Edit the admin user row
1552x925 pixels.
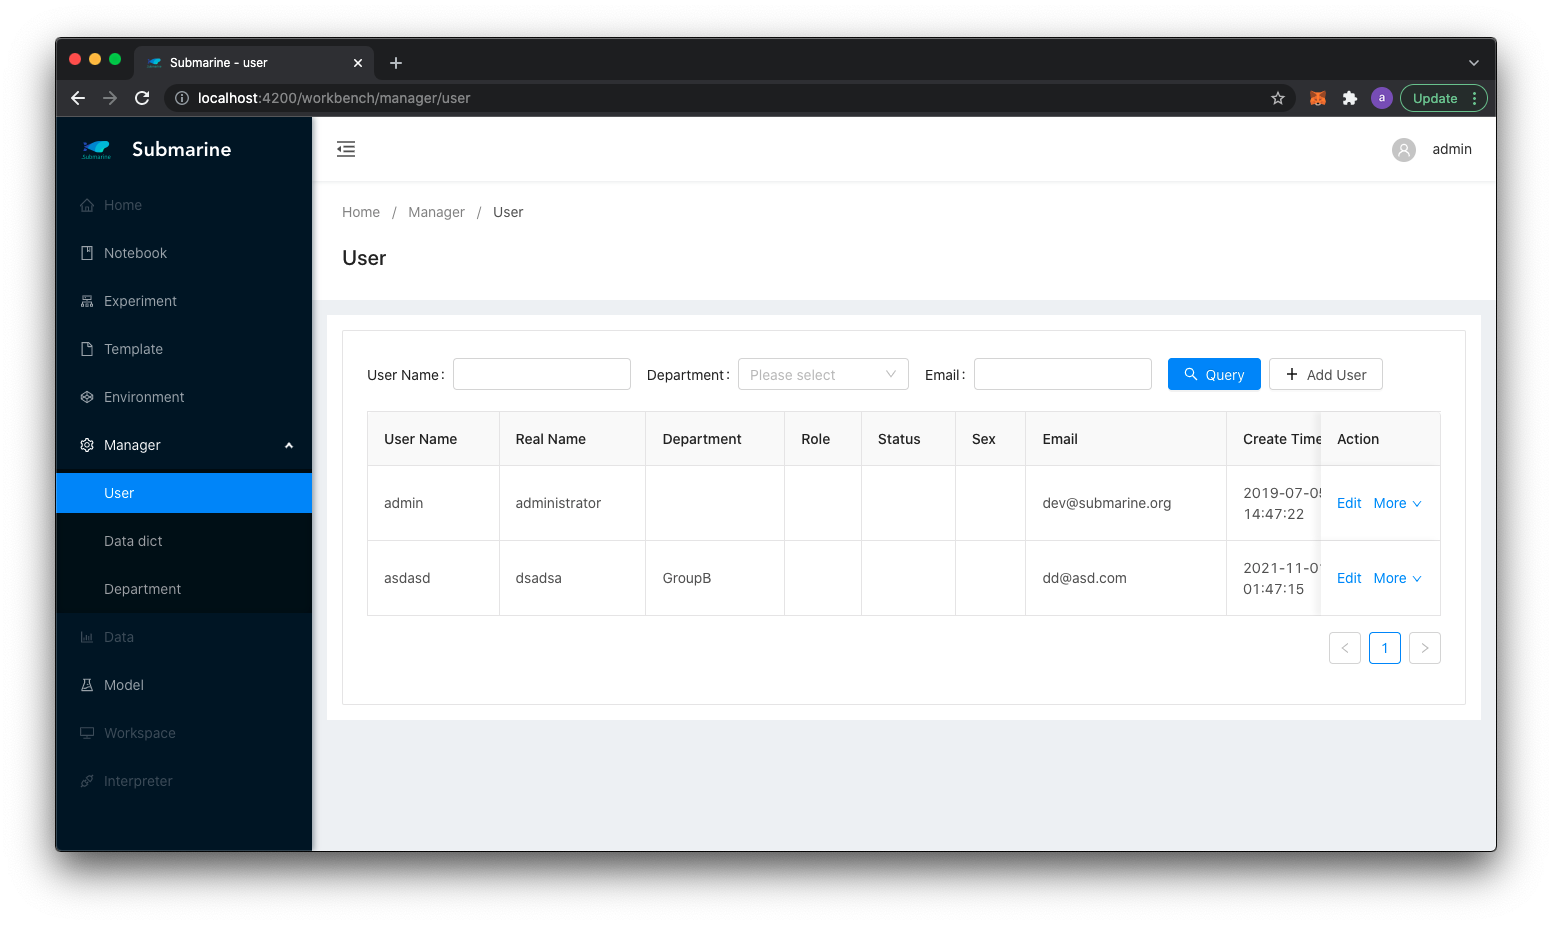(x=1349, y=503)
